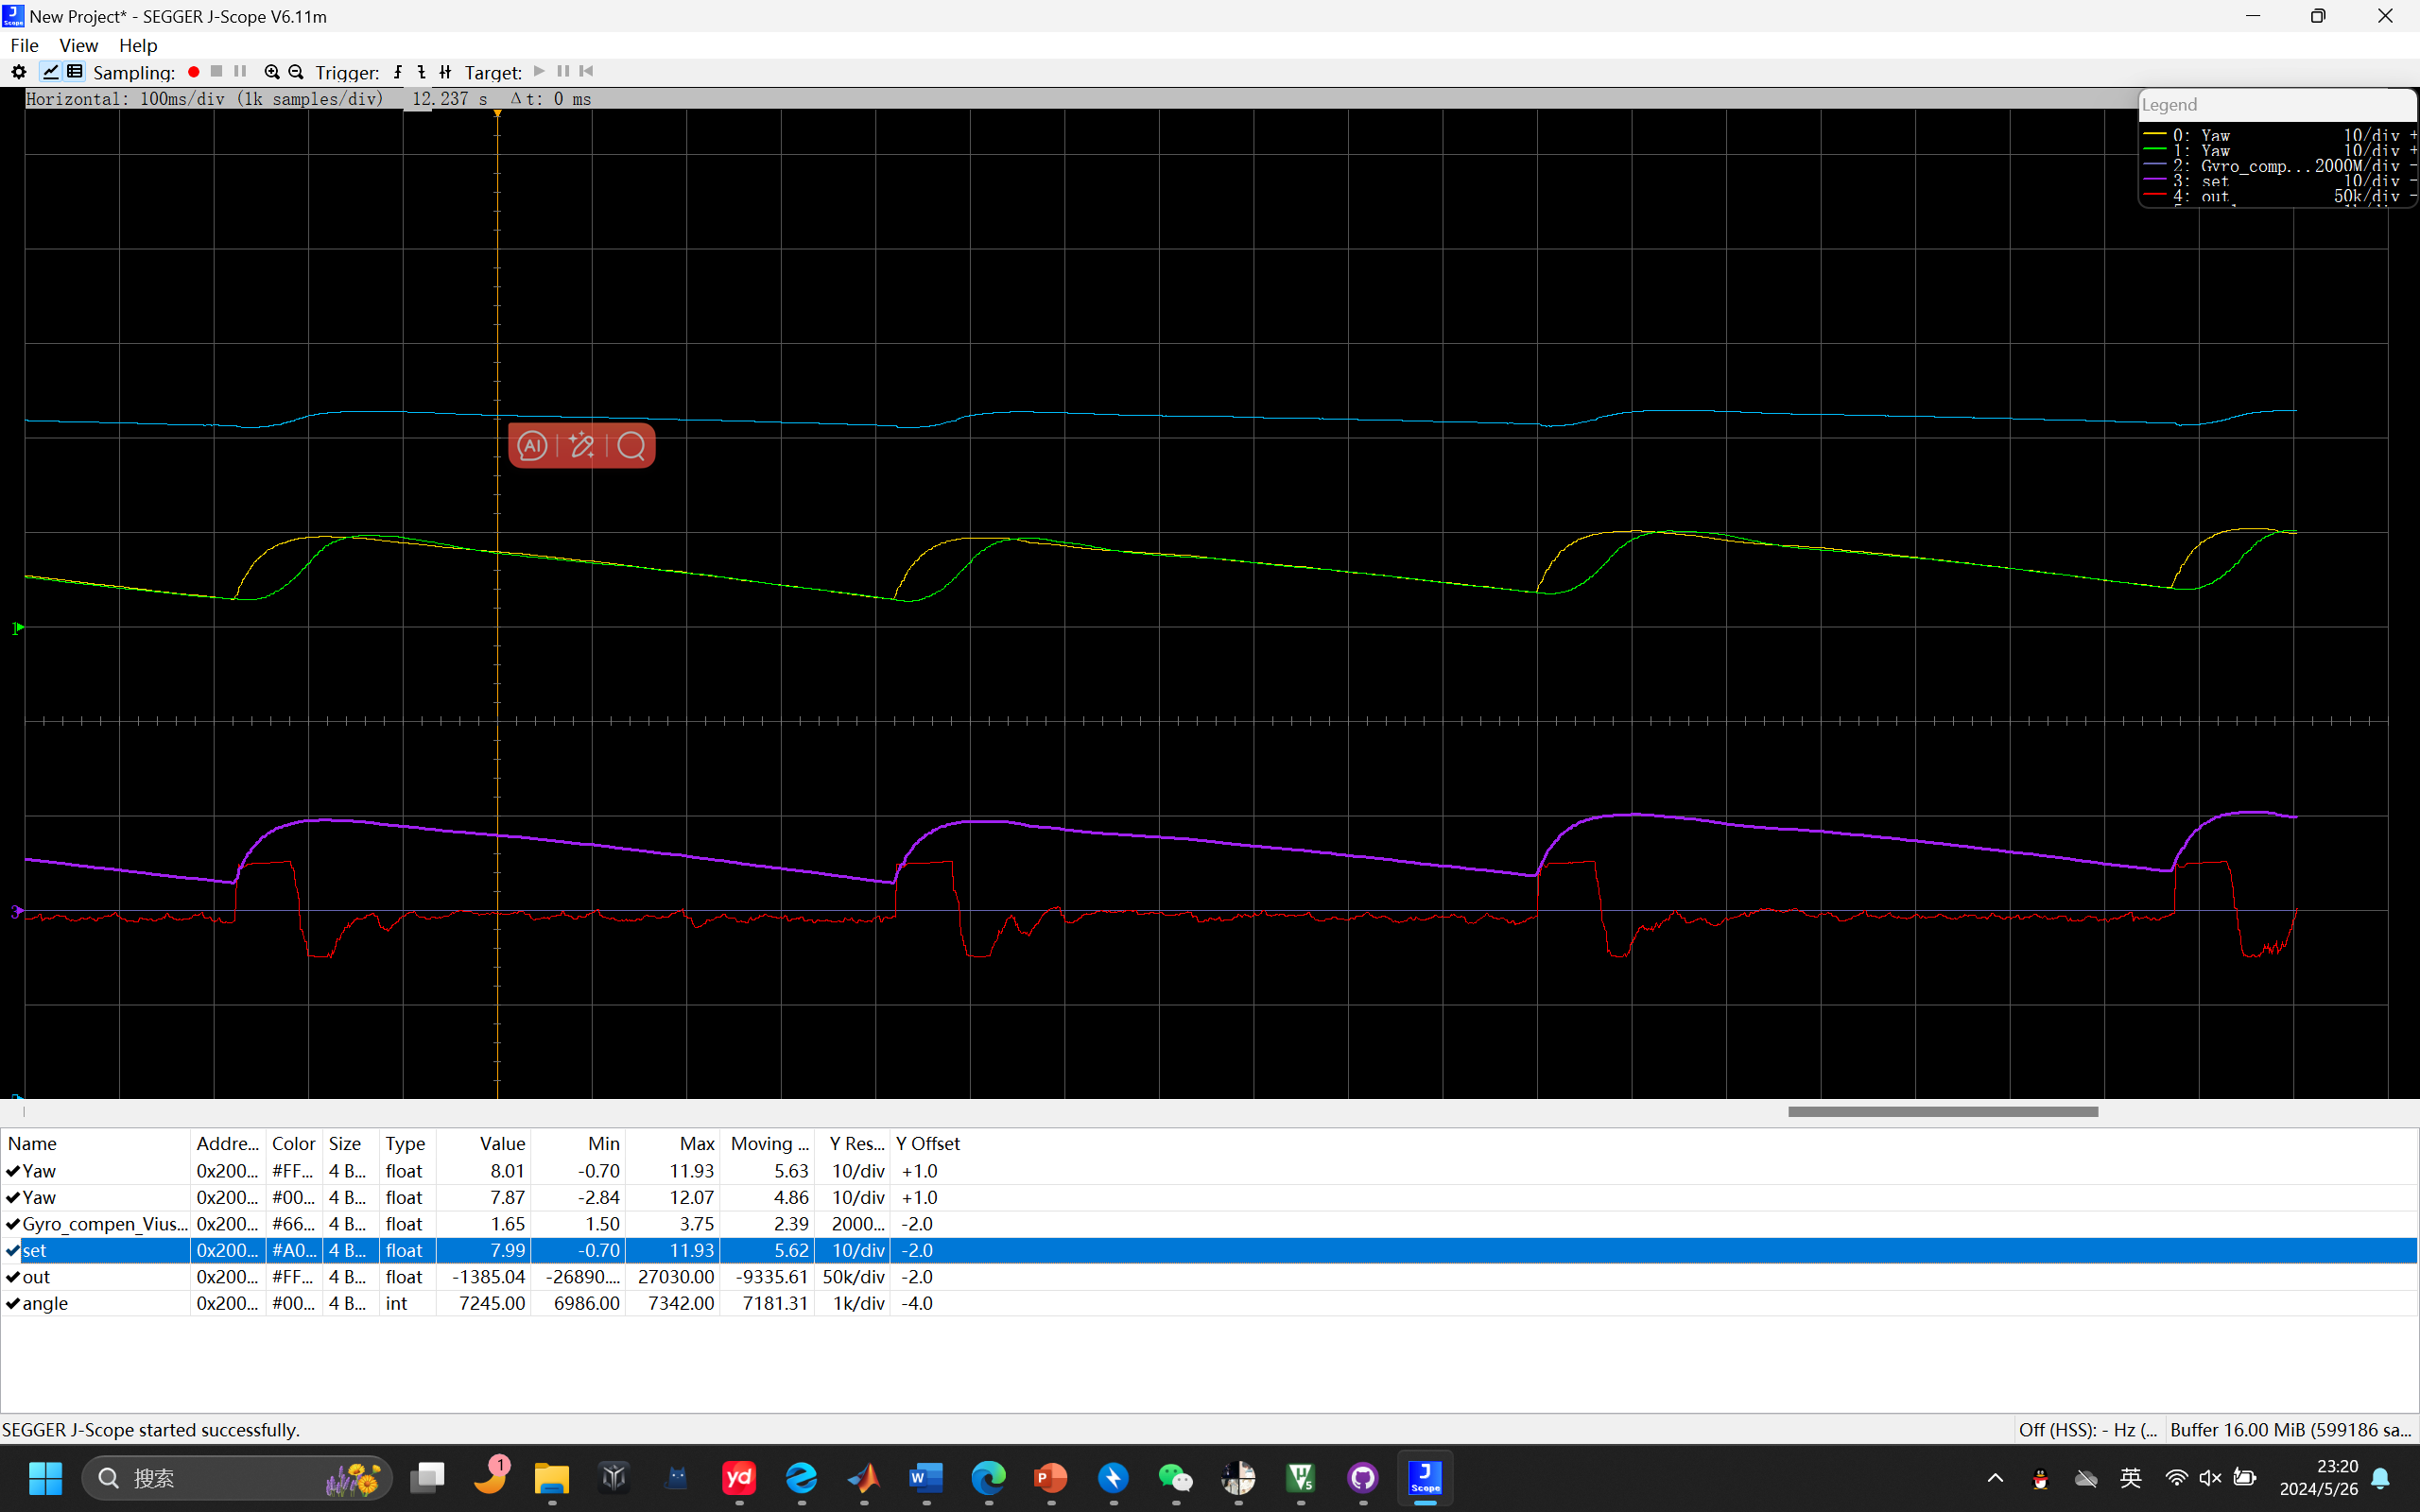Screen dimensions: 2420x1512
Task: Set trigger on both edges
Action: click(446, 72)
